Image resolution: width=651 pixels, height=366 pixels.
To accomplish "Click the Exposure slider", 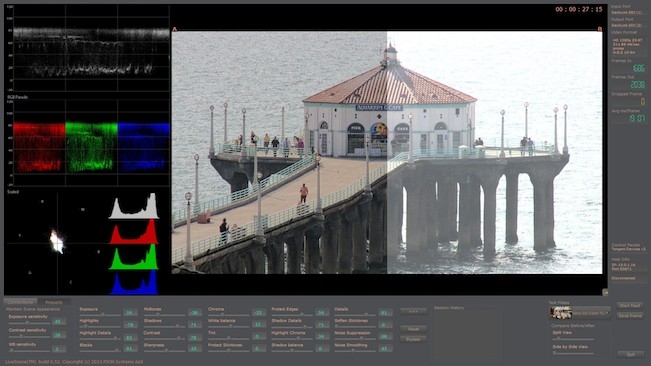I will 100,315.
